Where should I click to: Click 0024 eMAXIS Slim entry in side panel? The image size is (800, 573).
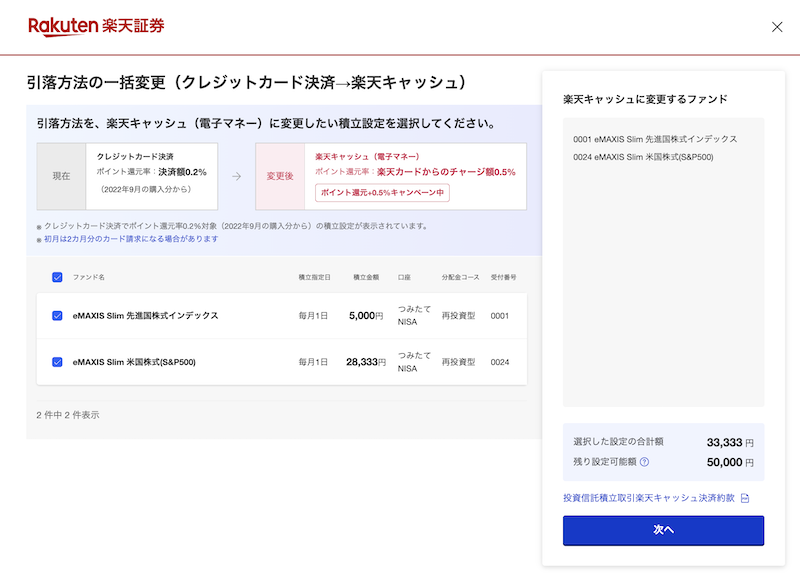[x=643, y=157]
